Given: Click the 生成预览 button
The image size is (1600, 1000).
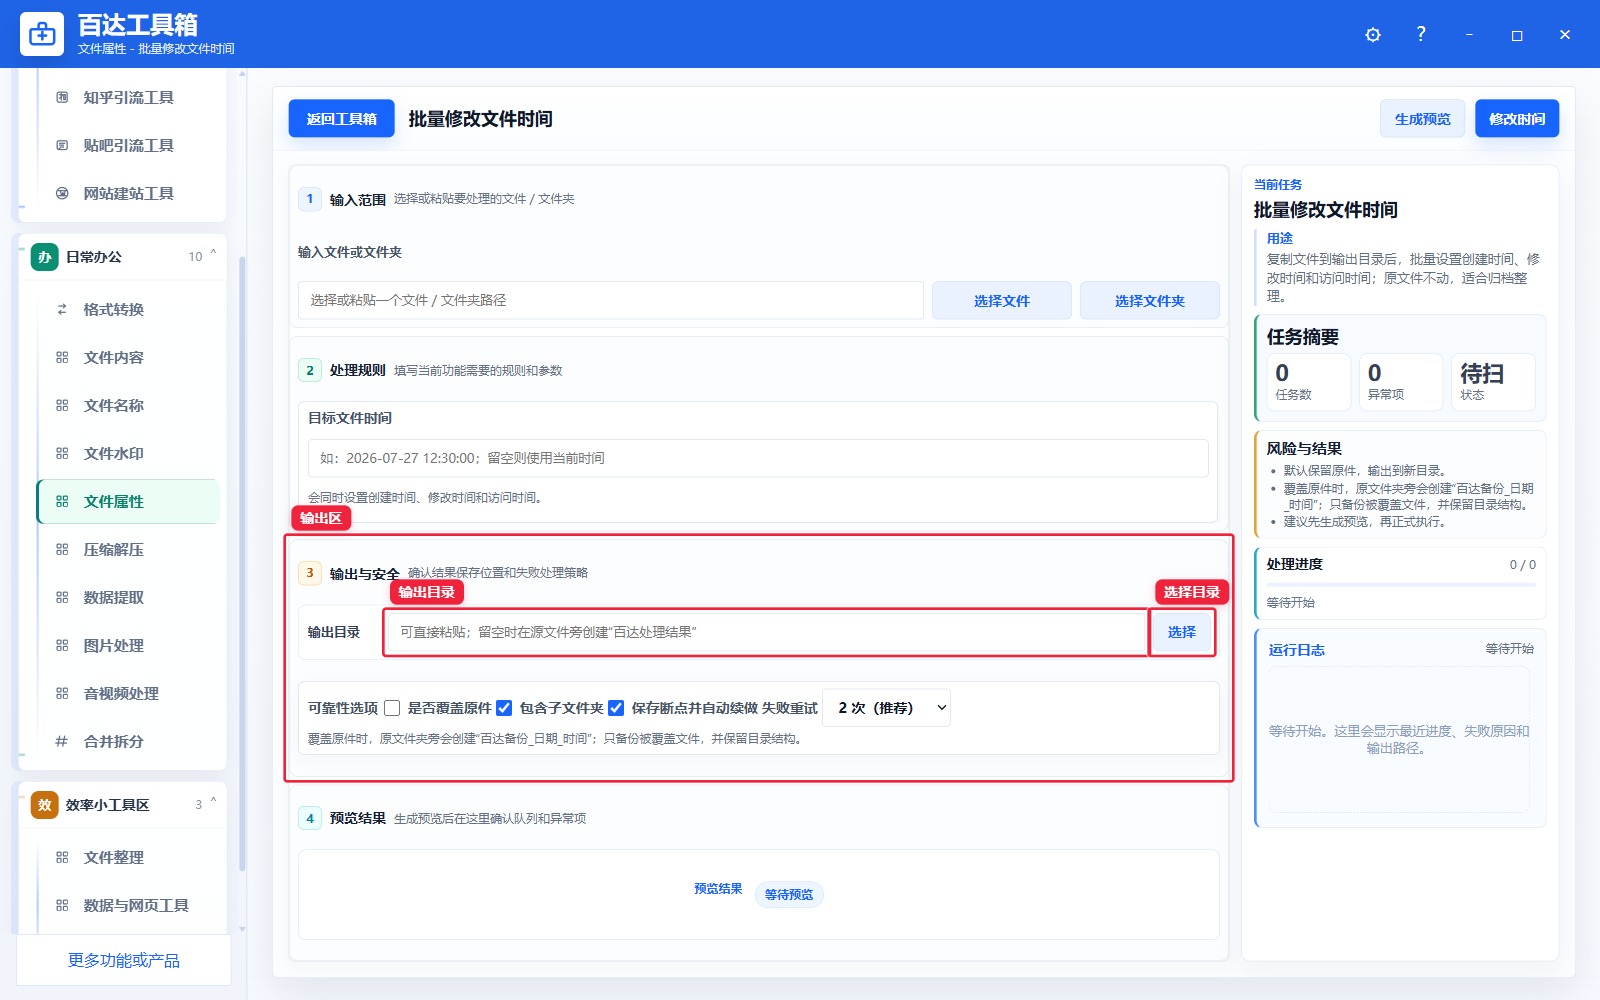Looking at the screenshot, I should tap(1422, 119).
